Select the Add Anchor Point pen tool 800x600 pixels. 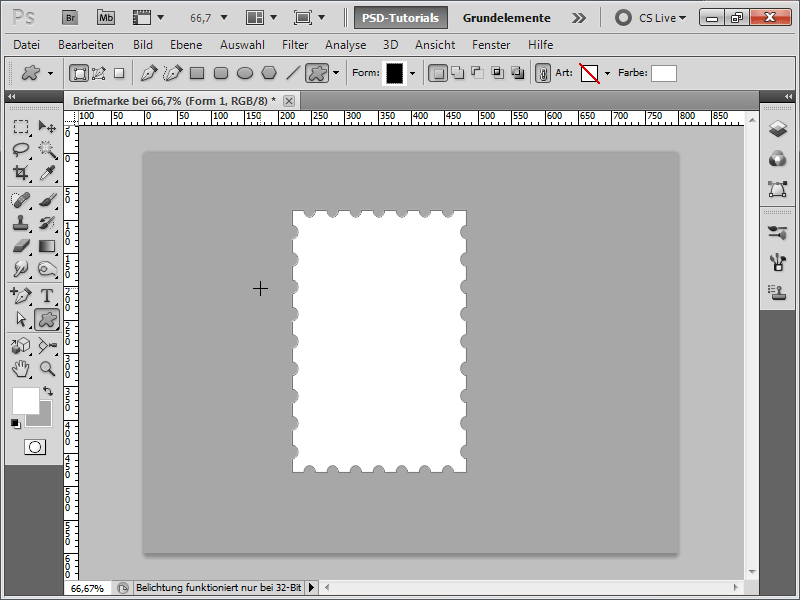[21, 295]
